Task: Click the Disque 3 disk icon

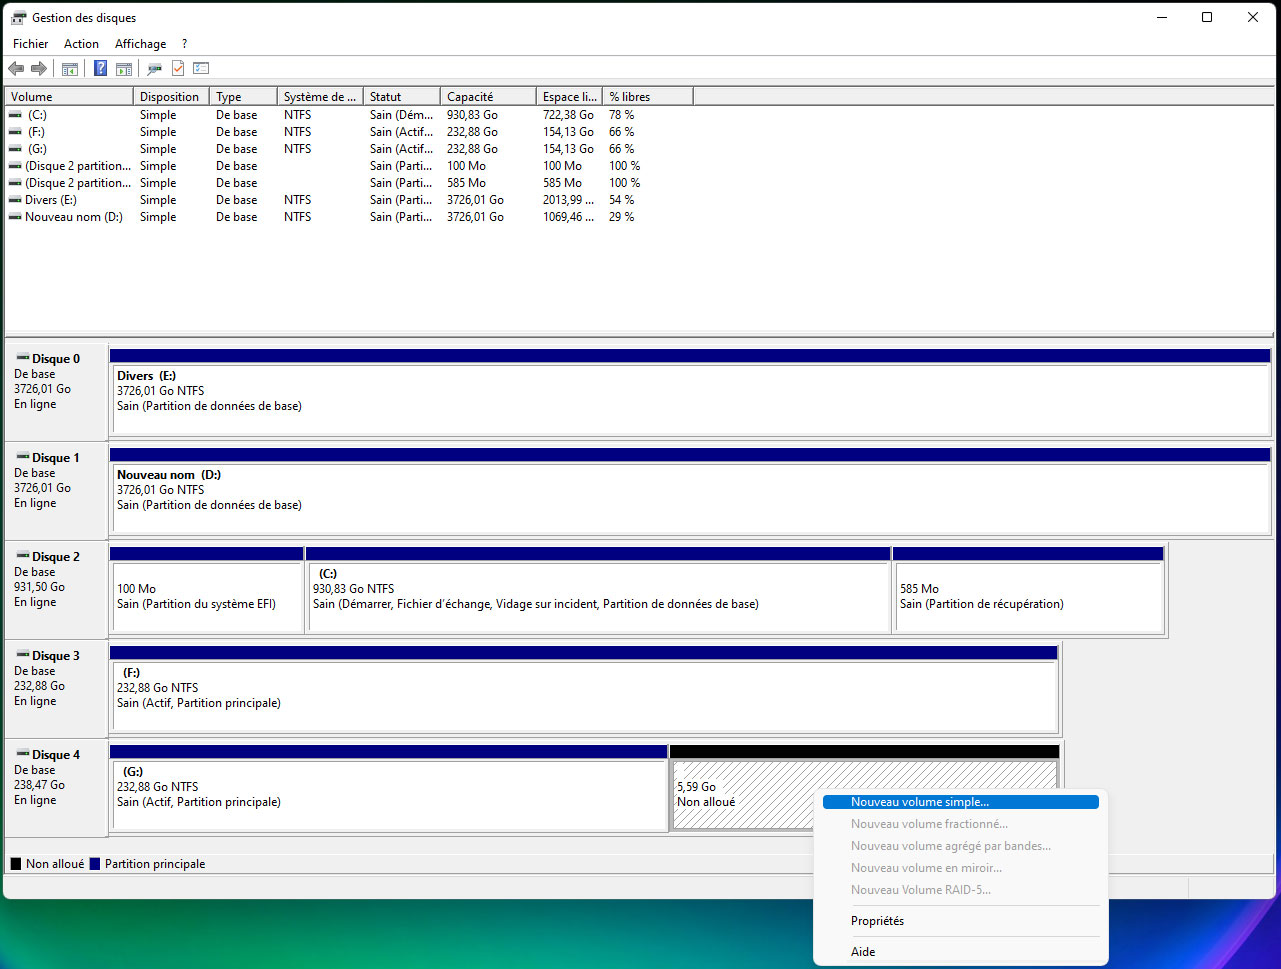Action: pos(22,655)
